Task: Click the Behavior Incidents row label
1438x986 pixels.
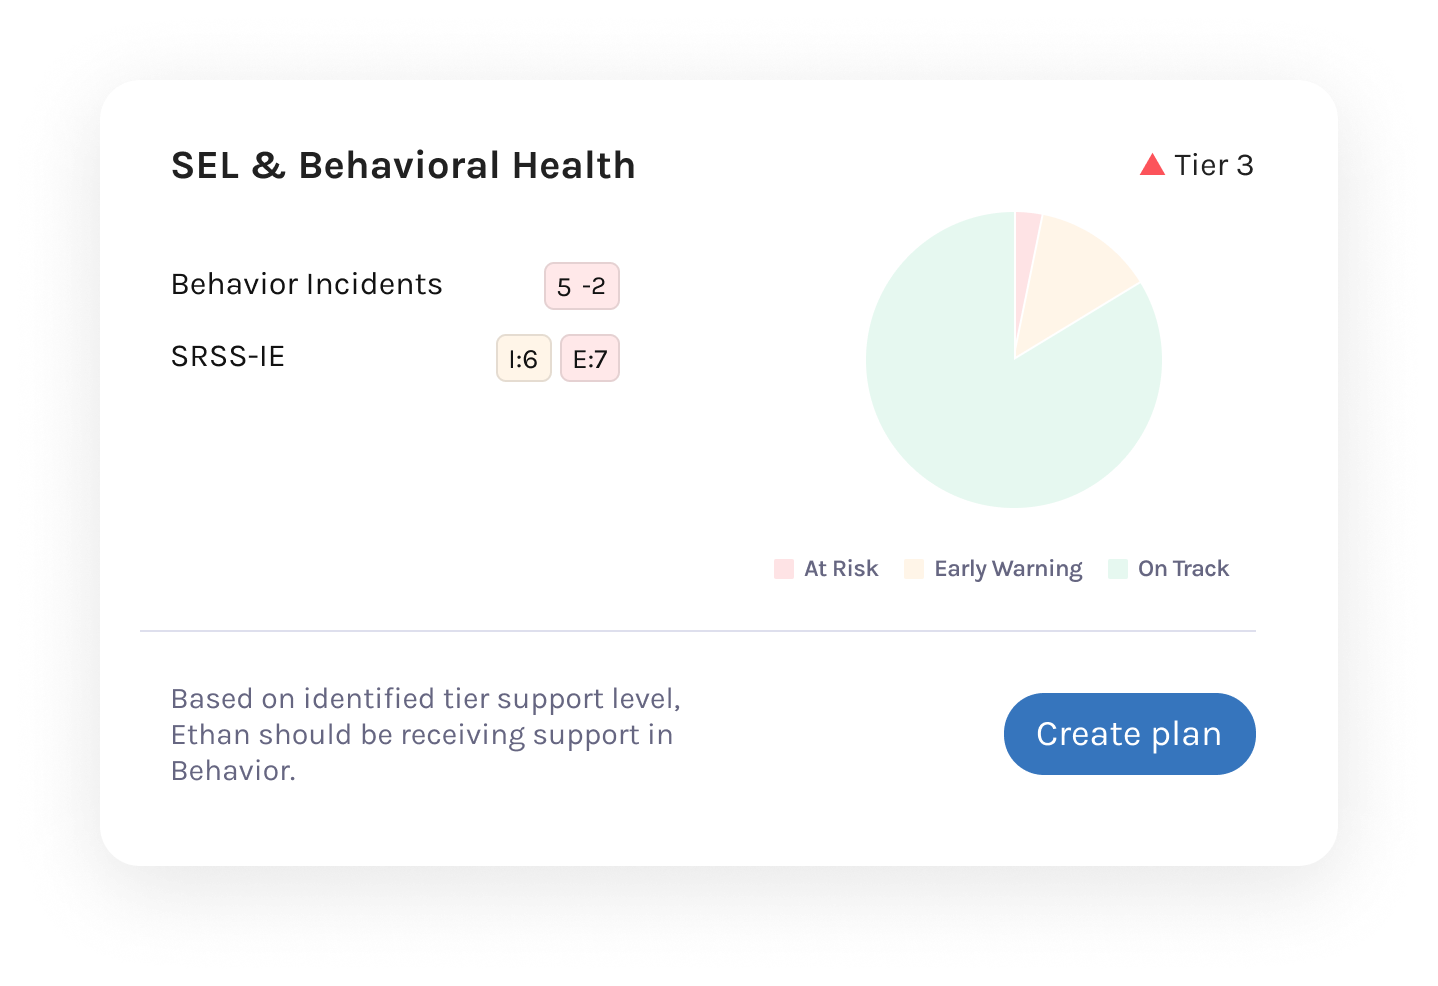Action: 306,285
